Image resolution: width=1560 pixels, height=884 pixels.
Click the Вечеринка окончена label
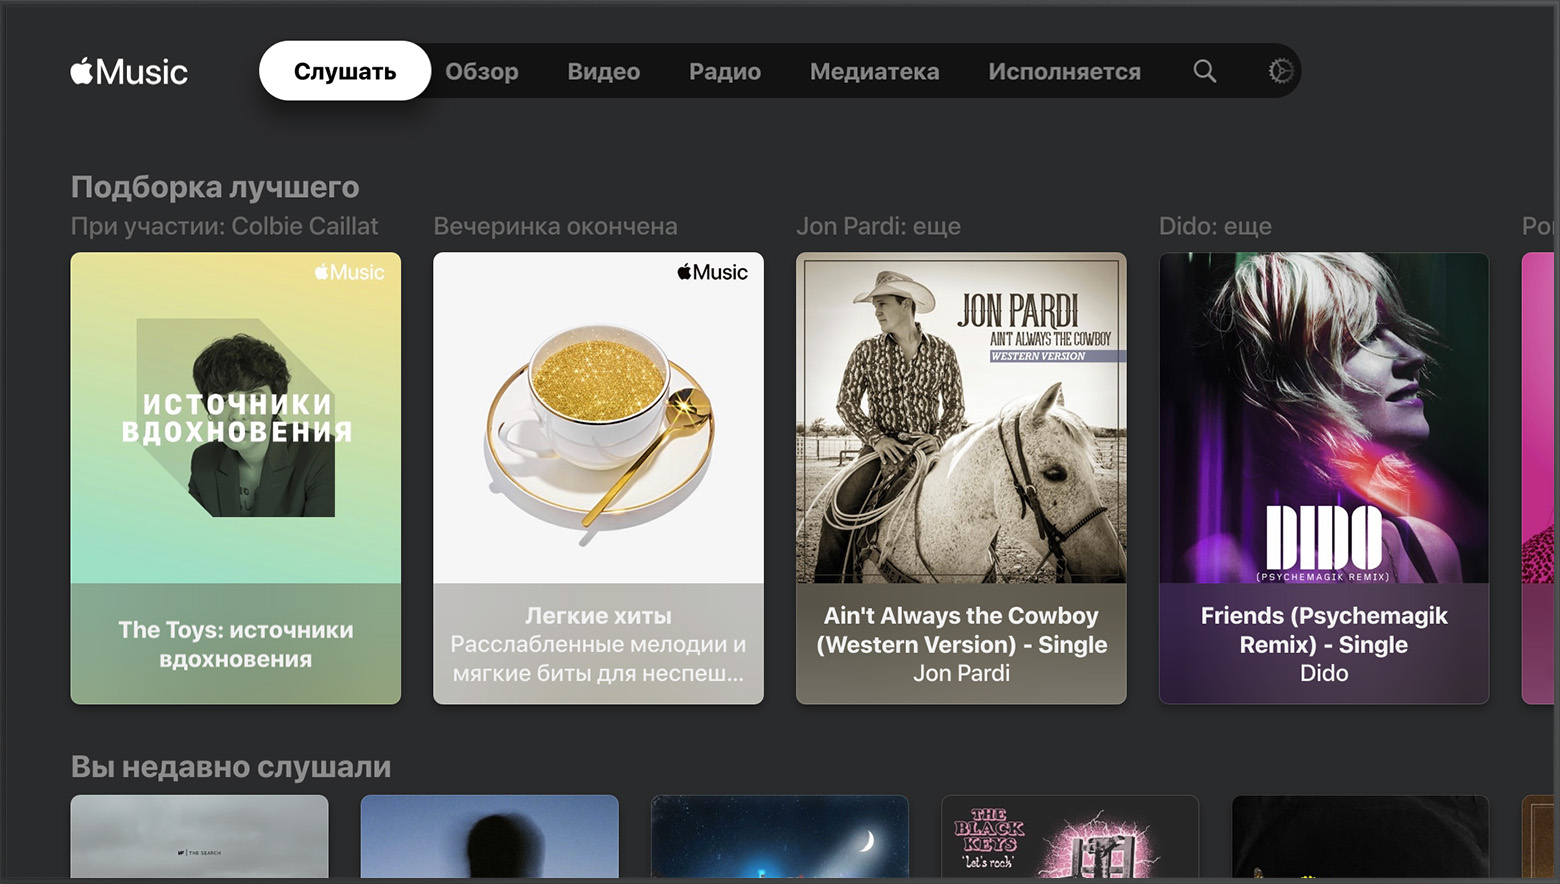point(555,226)
